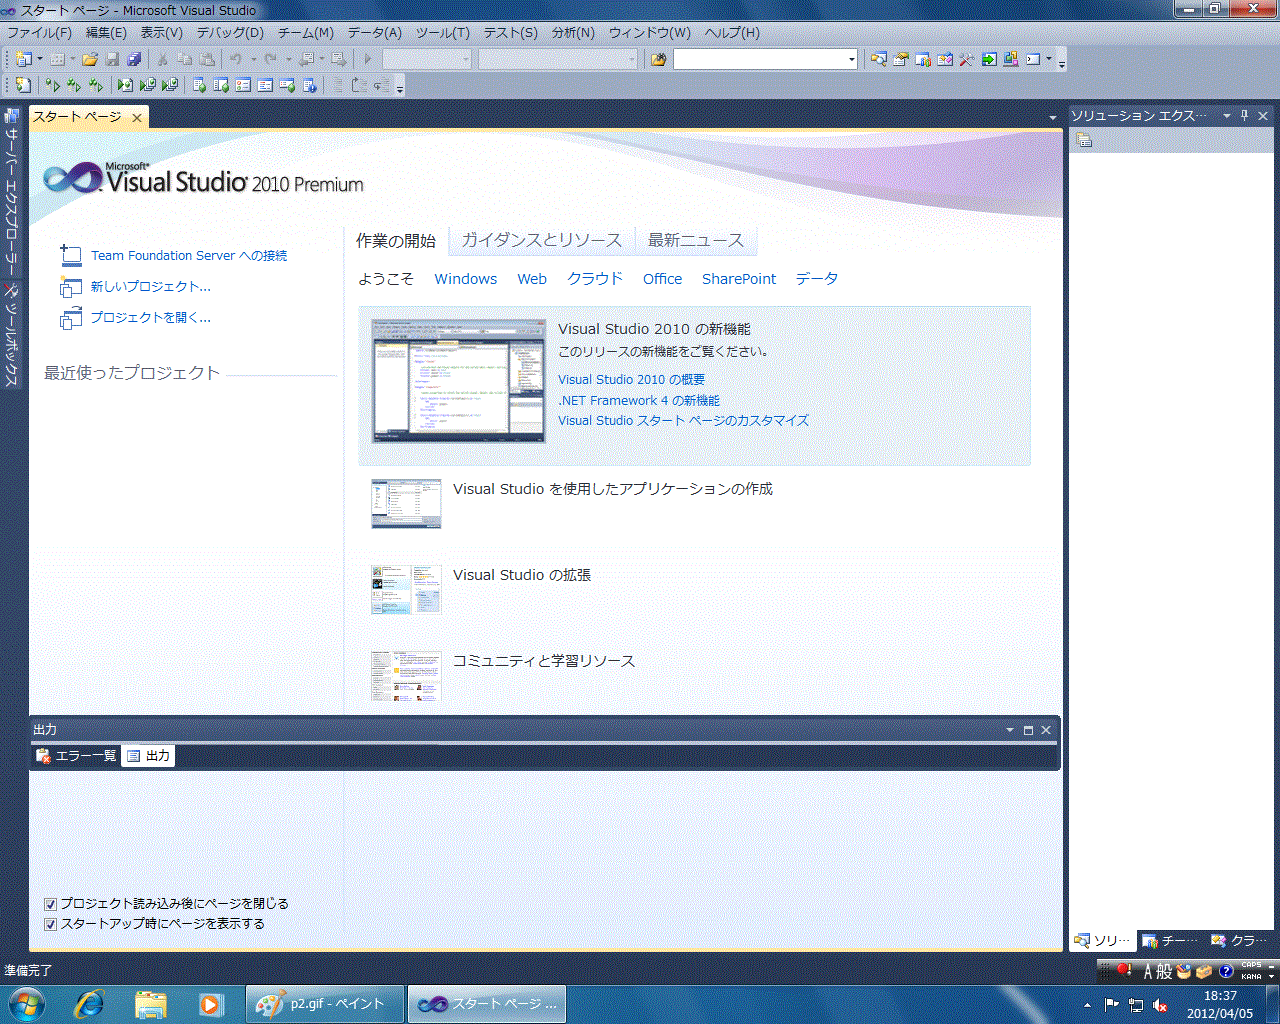Select the エラー一覧 tab in output panel
The width and height of the screenshot is (1280, 1024).
tap(76, 756)
